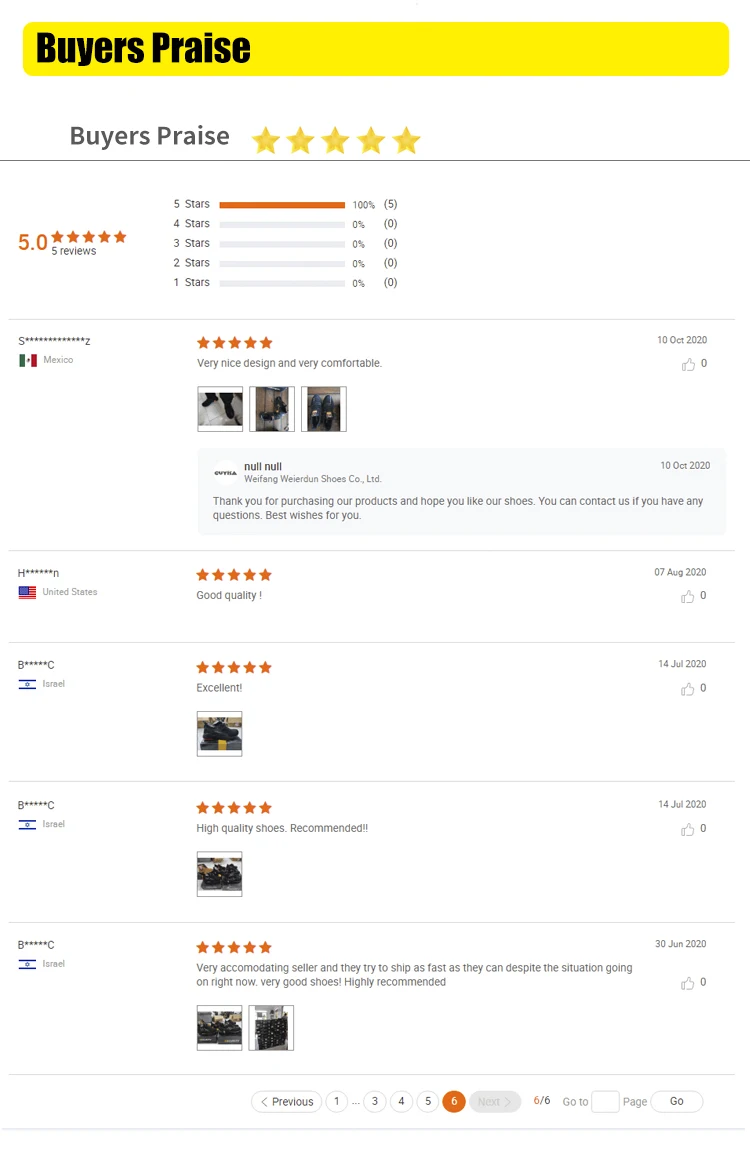View shoe photo under the 'Excellent!' review
This screenshot has width=750, height=1161.
219,734
